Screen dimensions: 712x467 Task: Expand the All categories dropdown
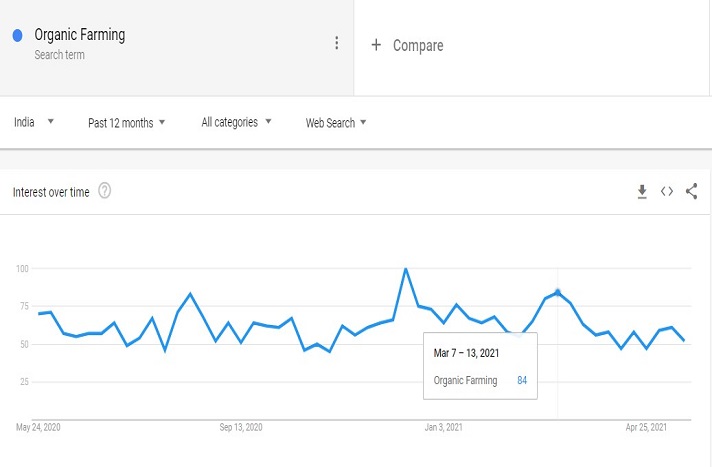coord(236,122)
